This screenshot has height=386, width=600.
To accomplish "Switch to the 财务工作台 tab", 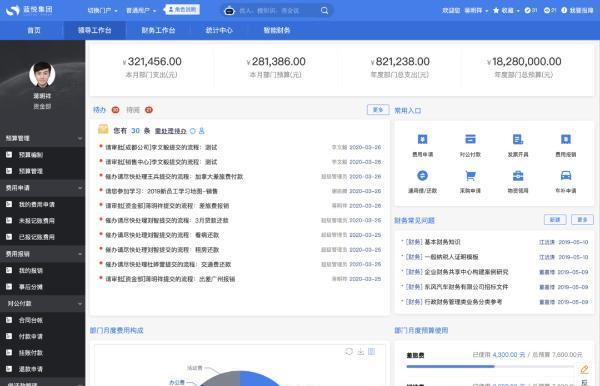I will point(158,30).
